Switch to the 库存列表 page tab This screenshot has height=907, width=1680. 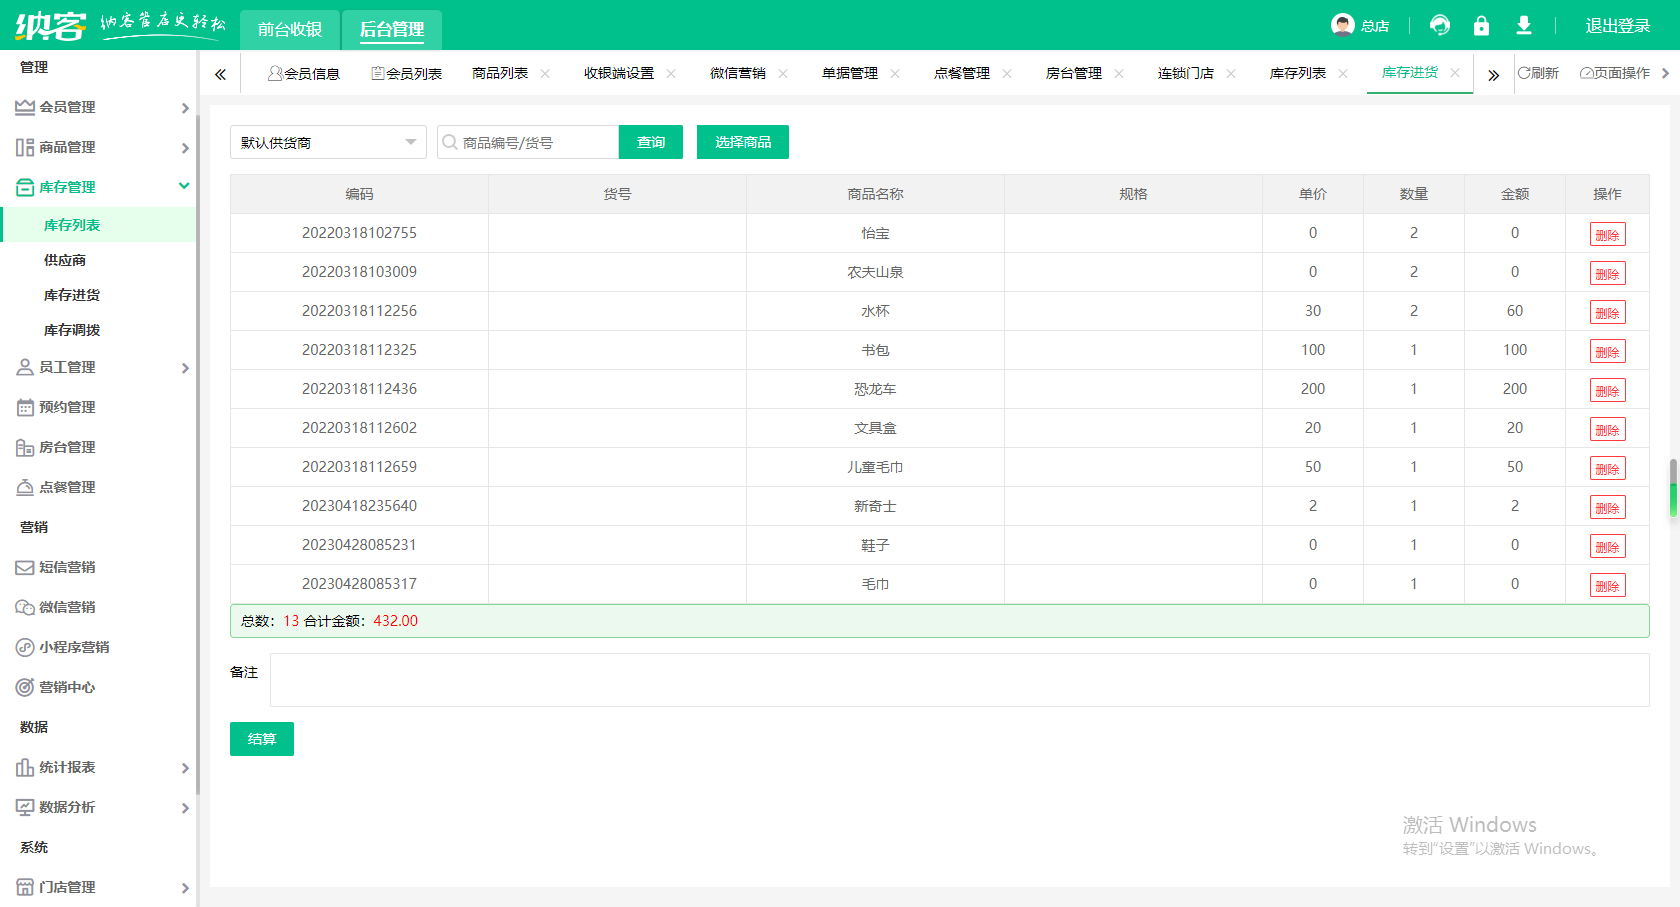coord(1297,73)
